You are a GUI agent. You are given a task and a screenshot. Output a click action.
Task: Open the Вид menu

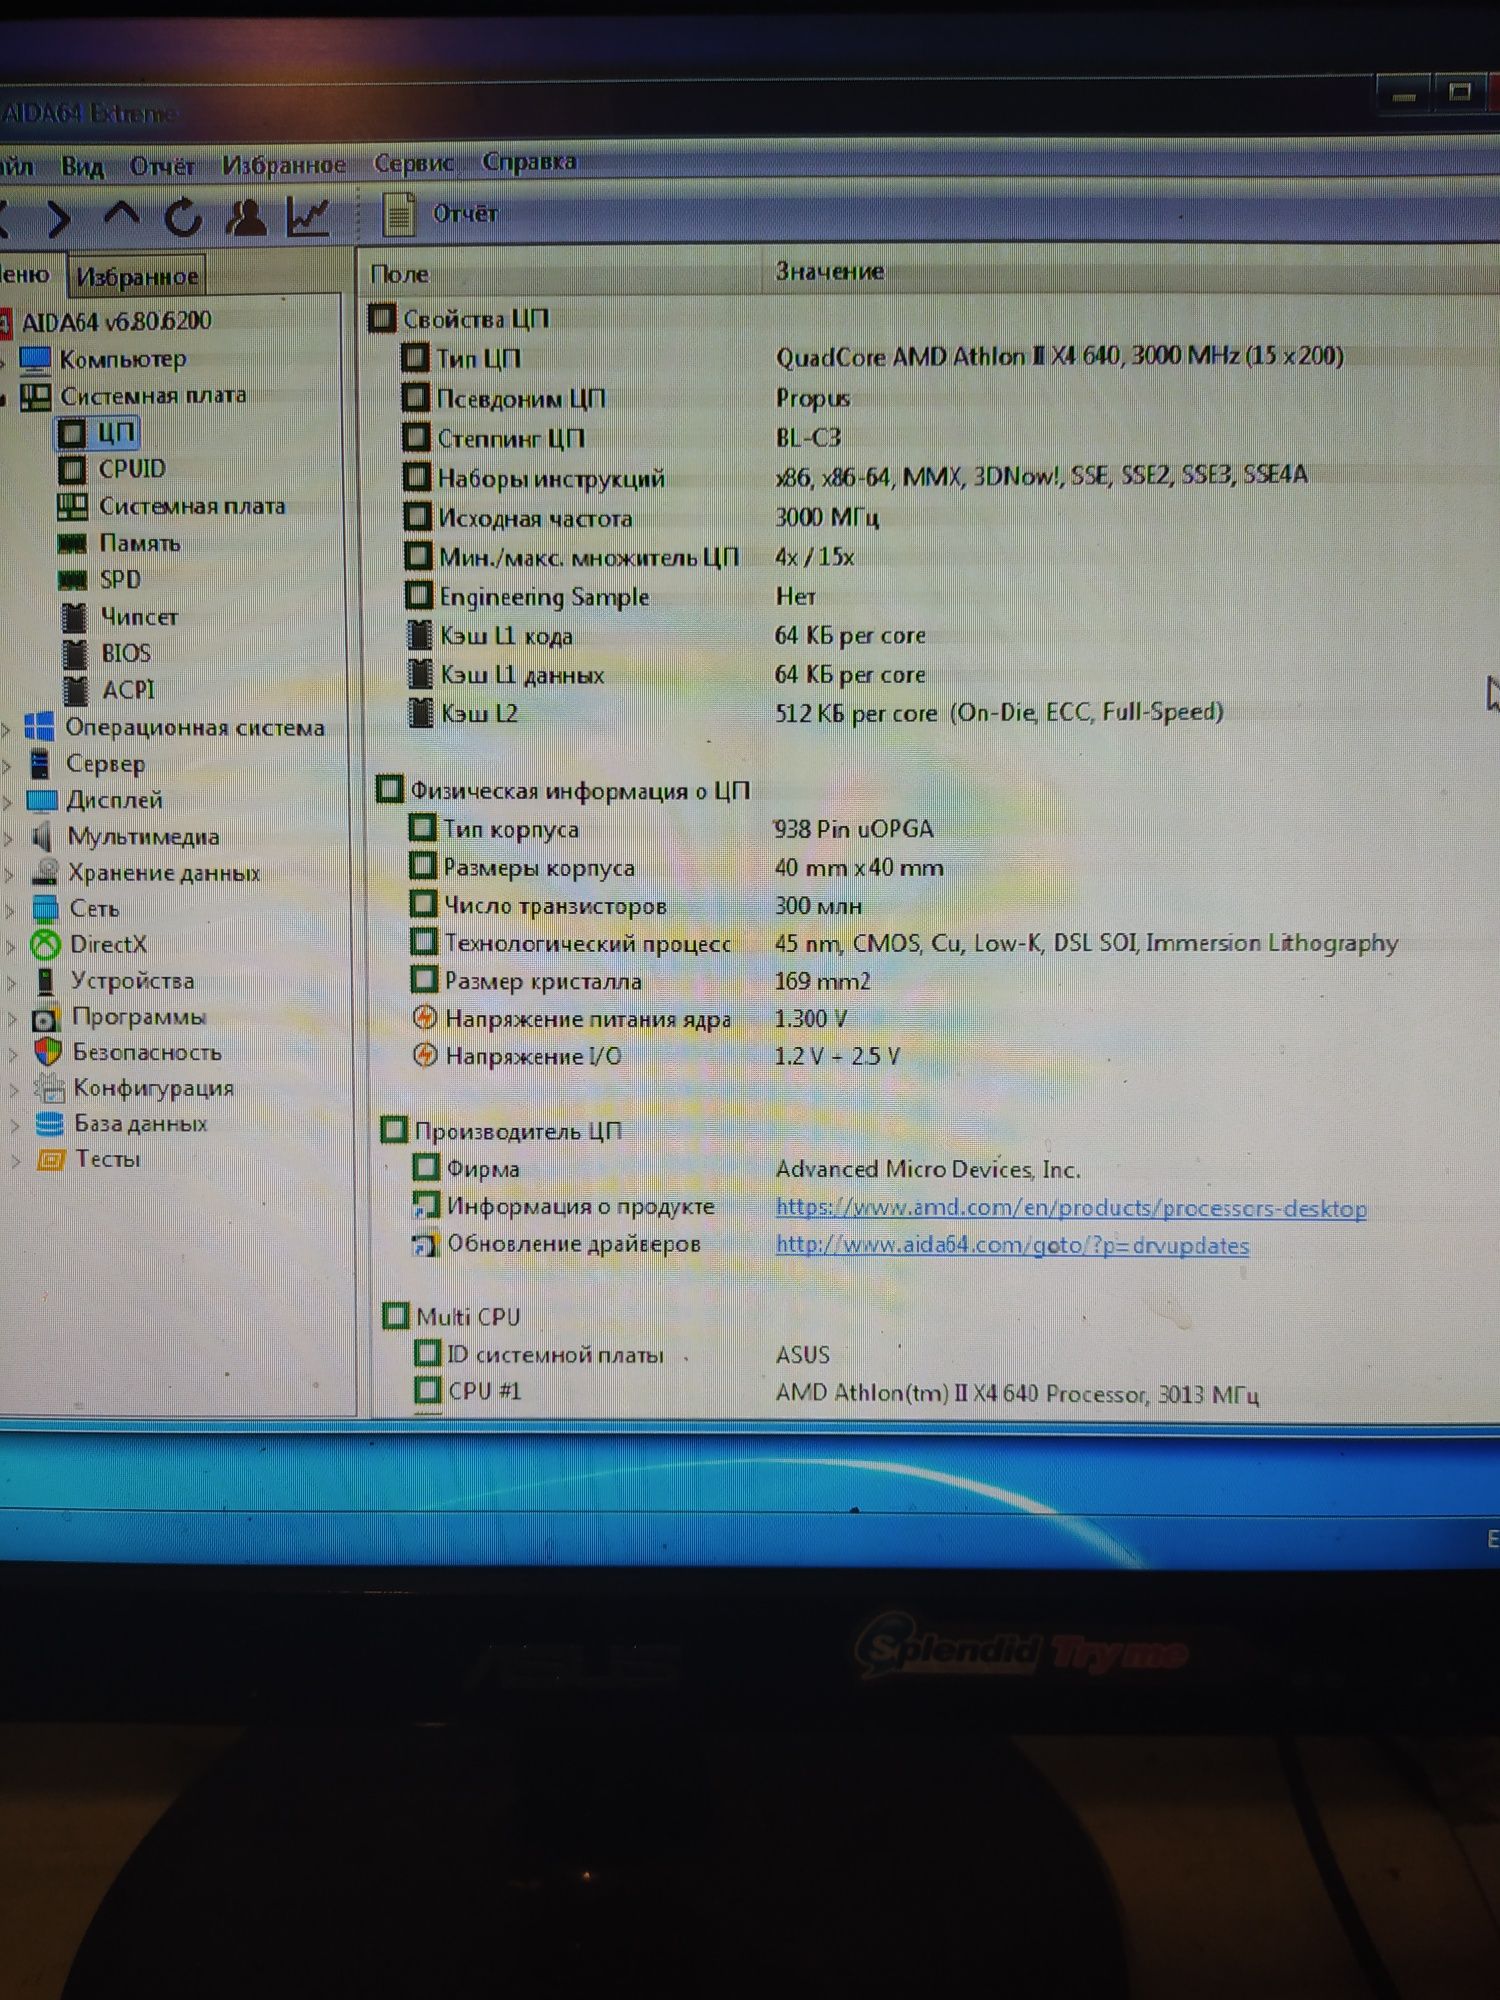pos(82,166)
